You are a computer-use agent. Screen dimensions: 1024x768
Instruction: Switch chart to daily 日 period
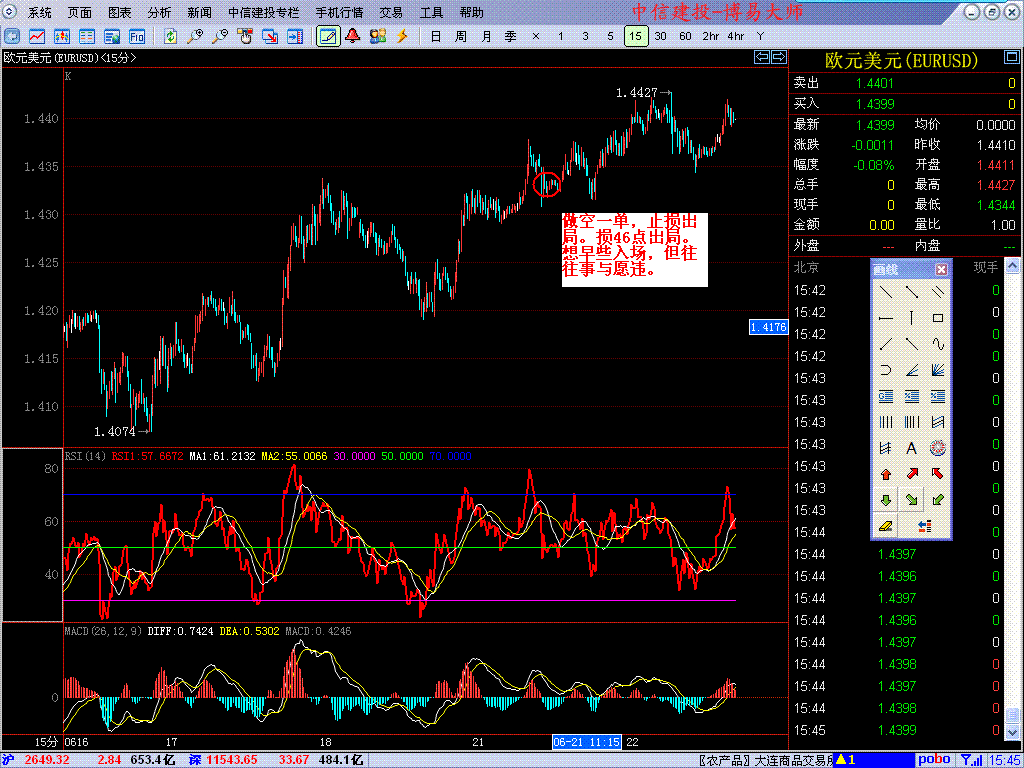(x=436, y=36)
